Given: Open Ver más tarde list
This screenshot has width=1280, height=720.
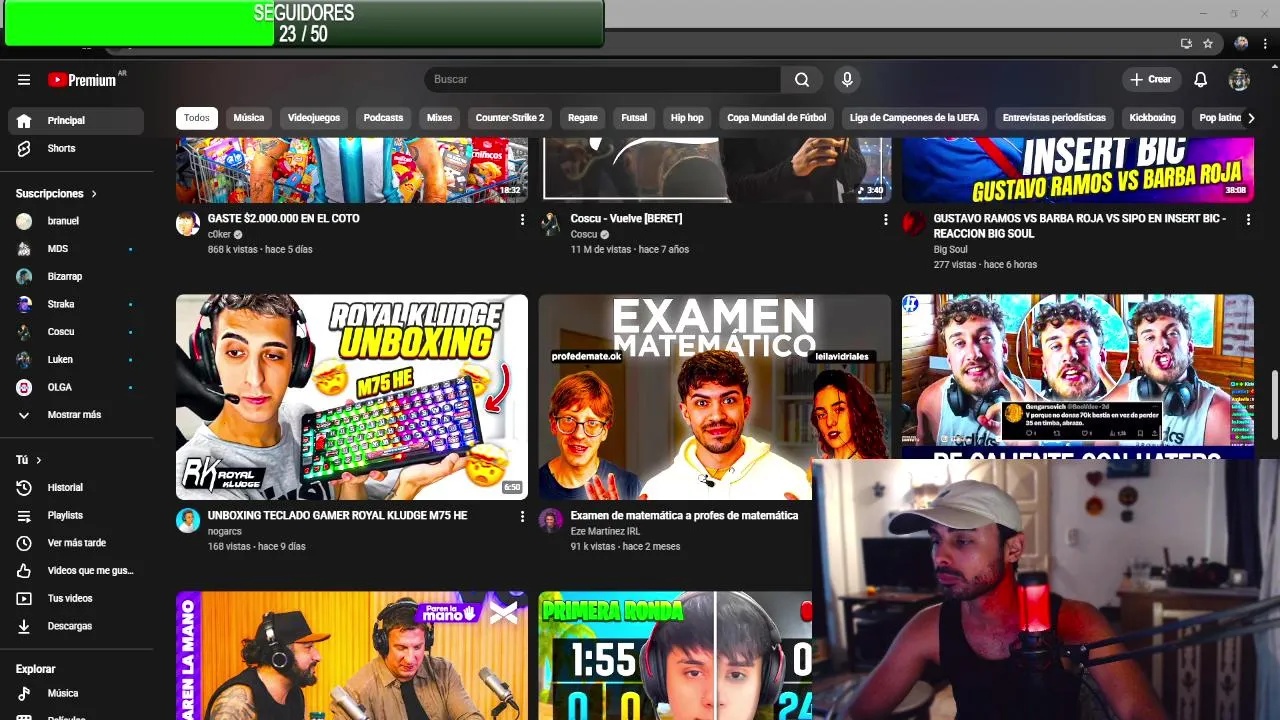Looking at the screenshot, I should 76,543.
